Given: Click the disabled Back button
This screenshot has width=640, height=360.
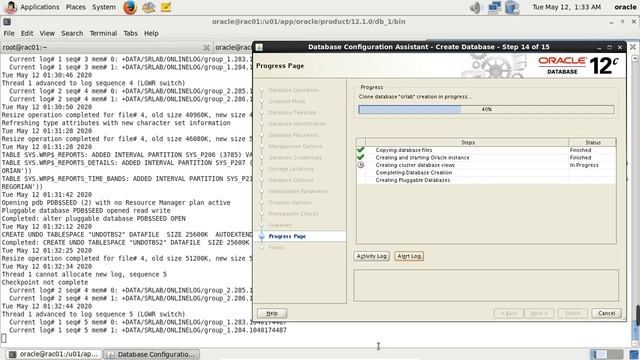Looking at the screenshot, I should [x=509, y=313].
